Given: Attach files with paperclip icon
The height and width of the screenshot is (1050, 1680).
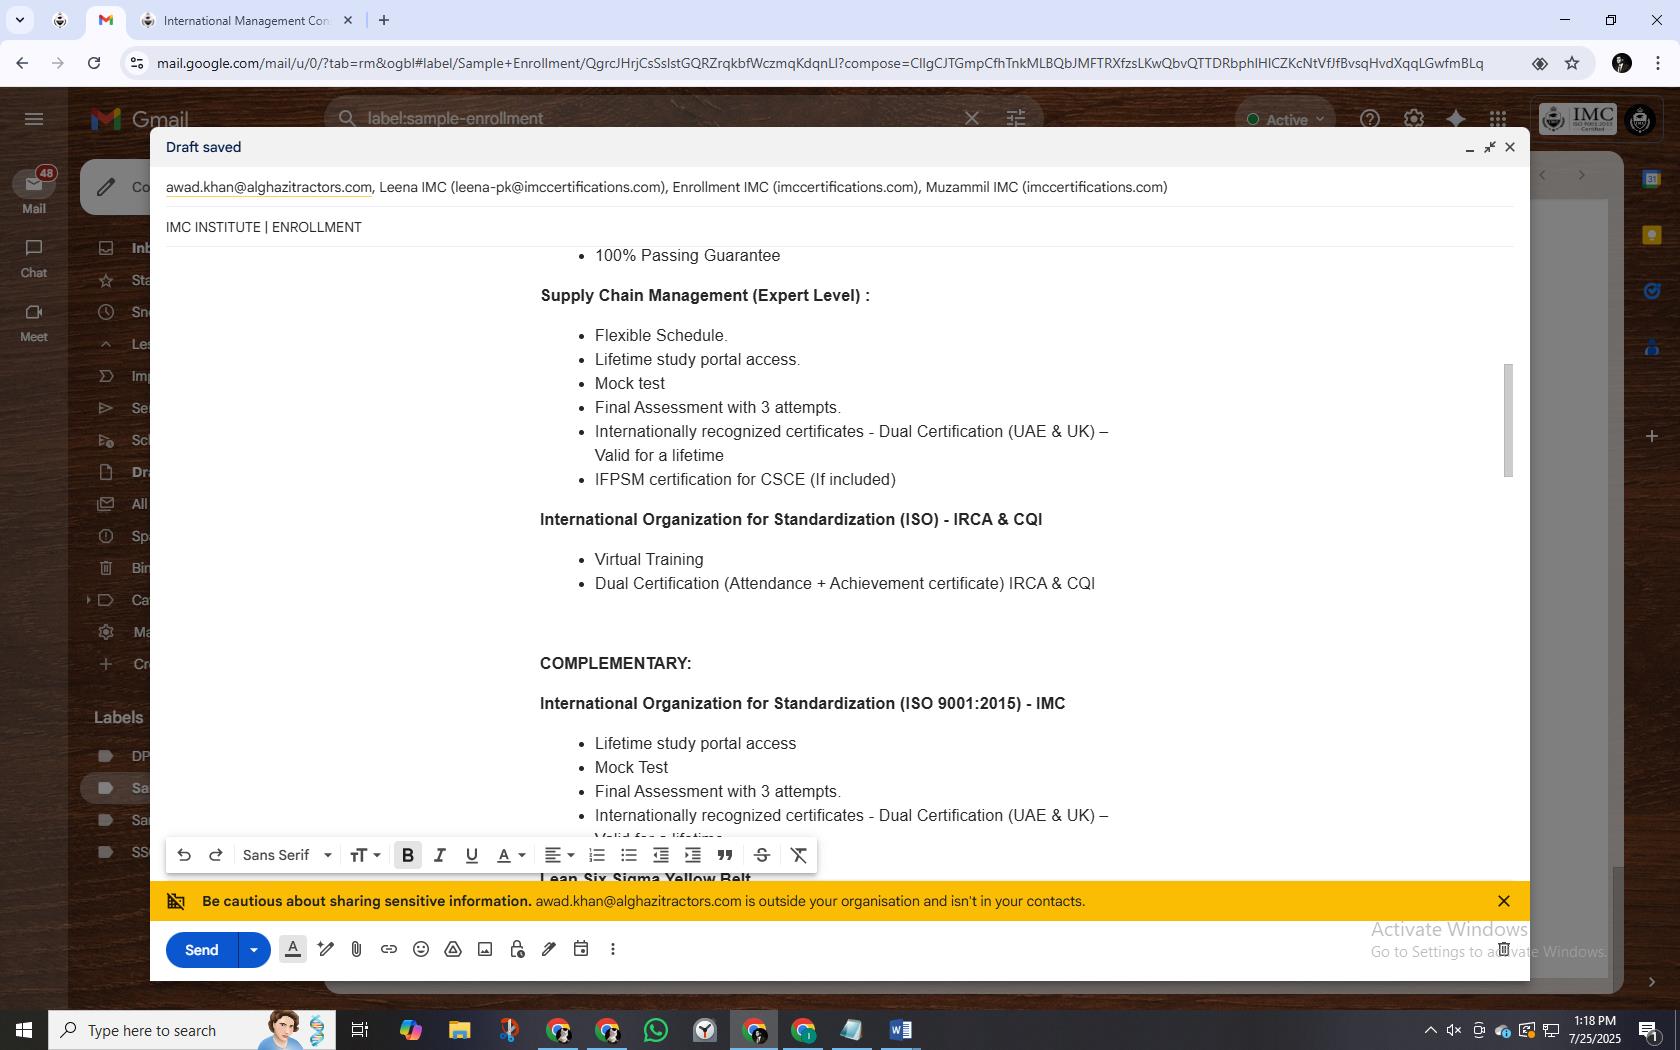Looking at the screenshot, I should [357, 950].
